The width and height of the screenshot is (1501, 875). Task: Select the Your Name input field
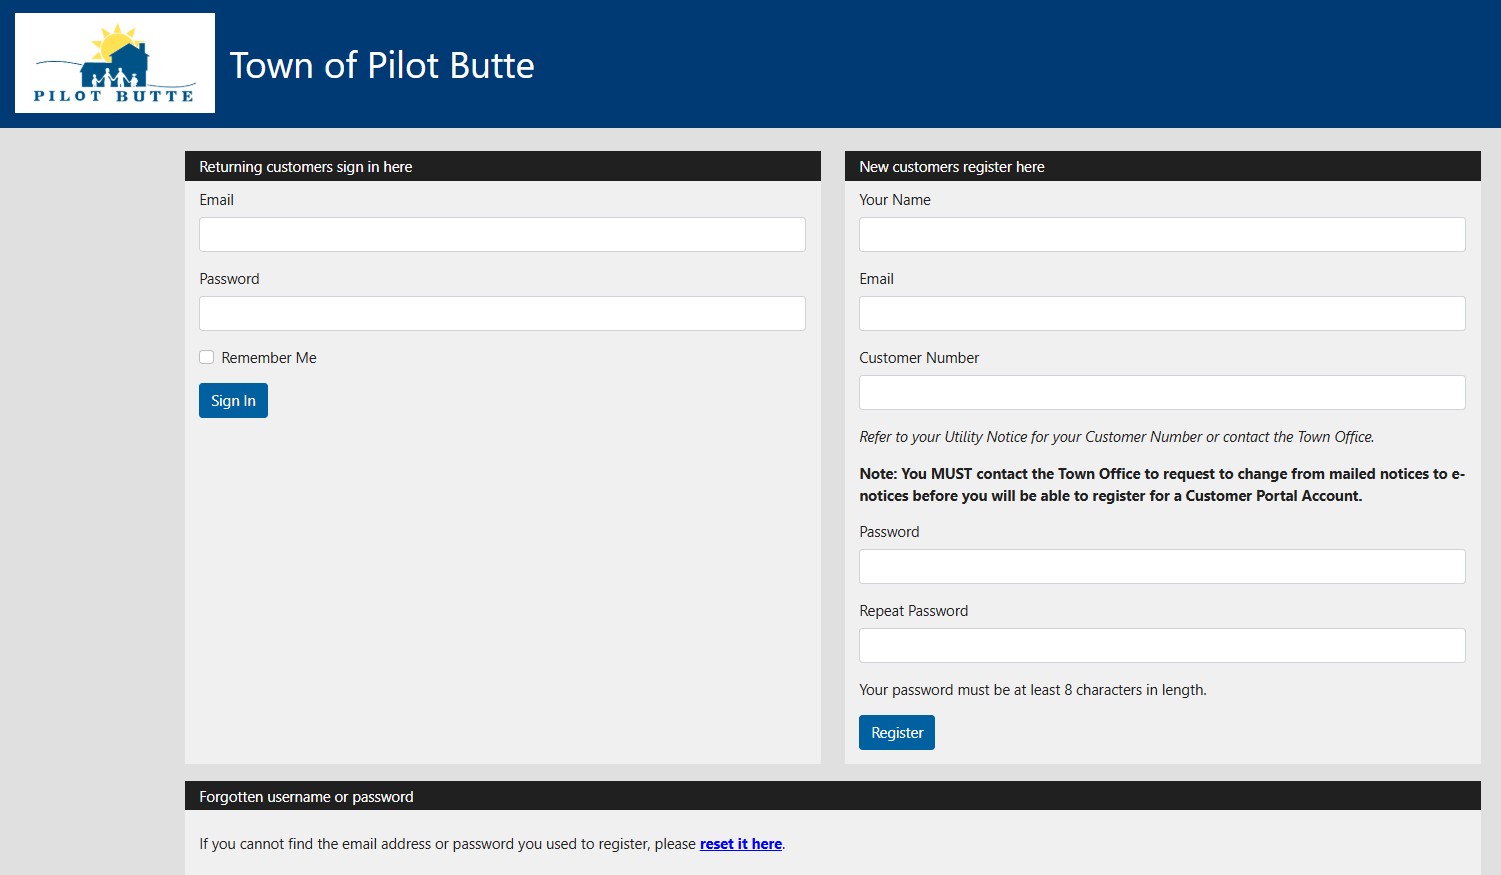1162,235
